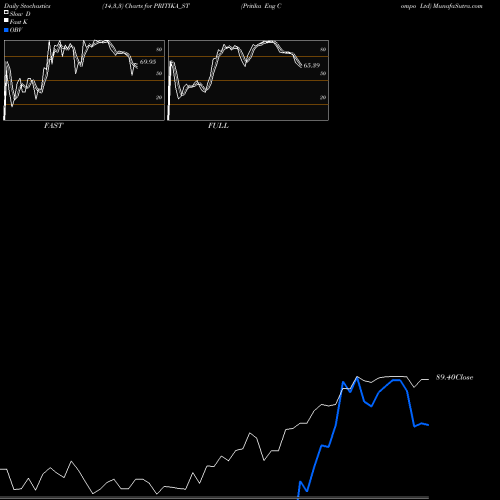
Task: Click the 65.39 value in FULL chart
Action: pos(312,66)
